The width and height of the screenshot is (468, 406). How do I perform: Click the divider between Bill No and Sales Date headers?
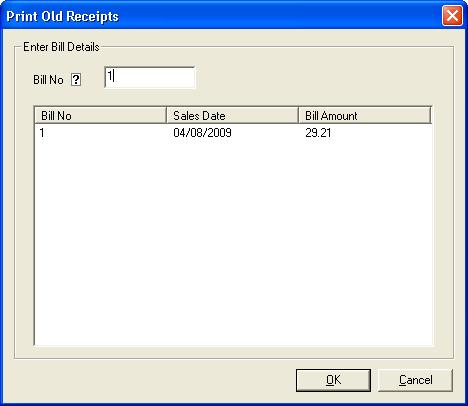166,115
